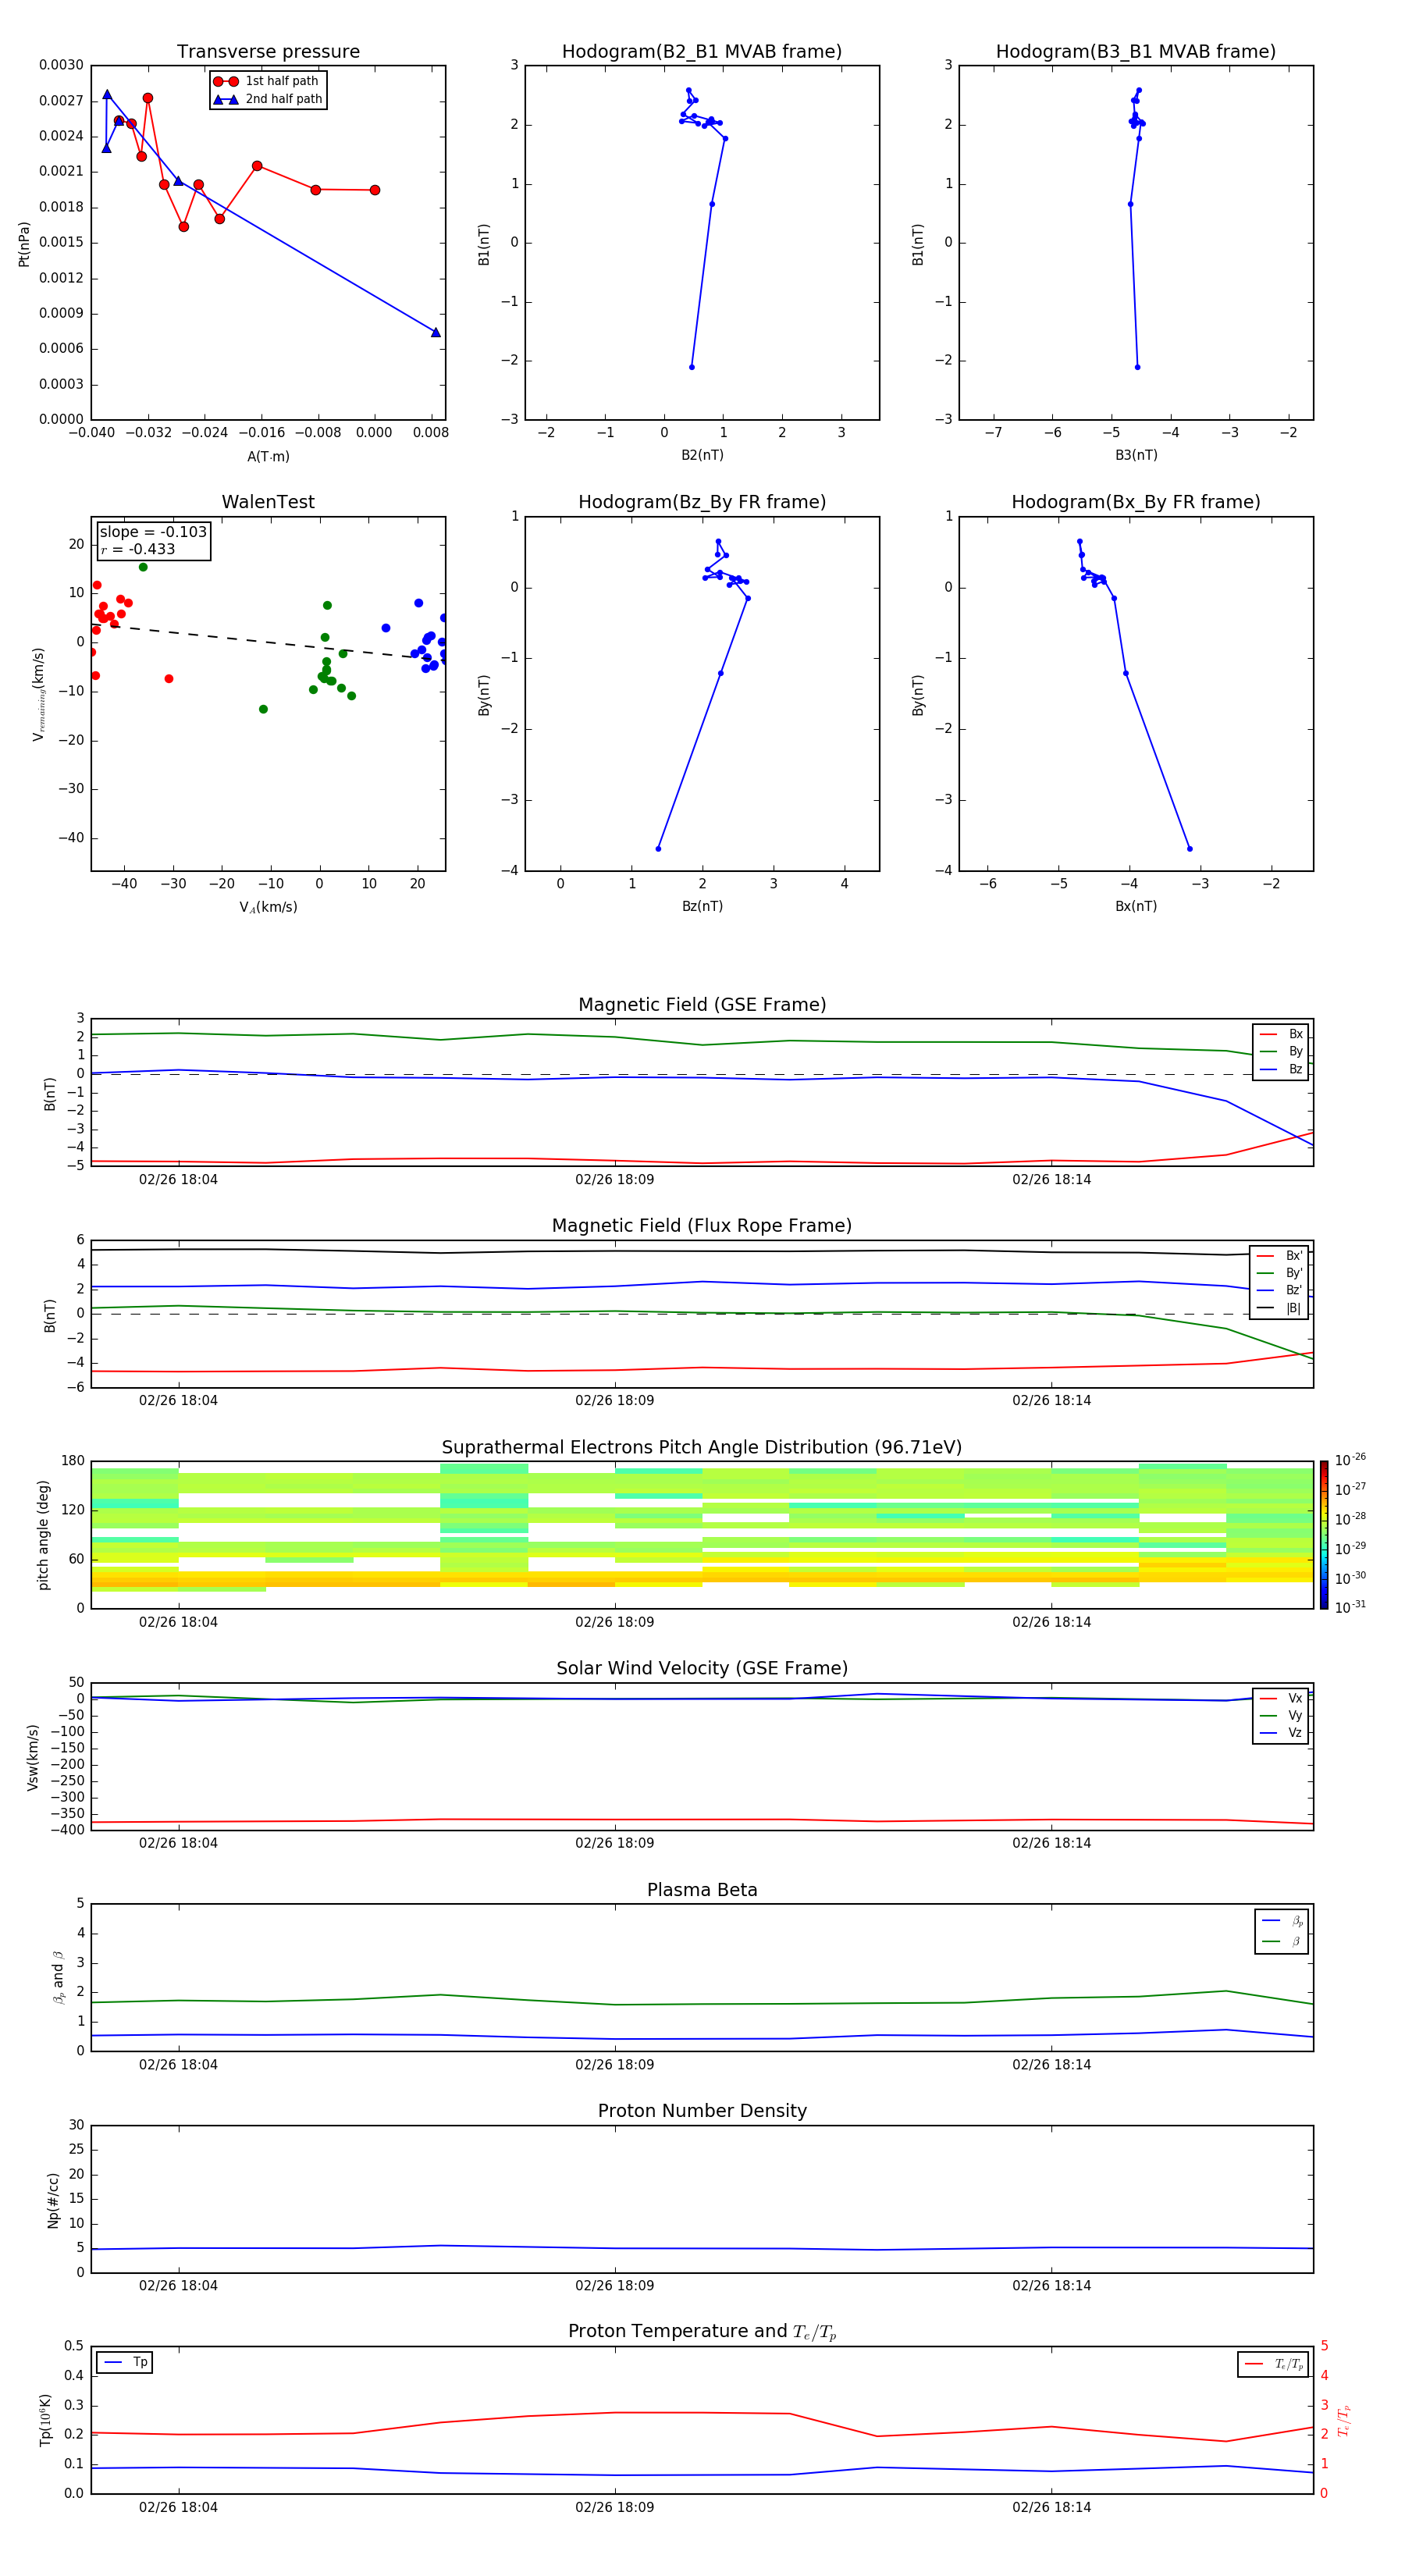Click the "A(T·m)" x-axis label
This screenshot has width=1405, height=2576.
[268, 457]
